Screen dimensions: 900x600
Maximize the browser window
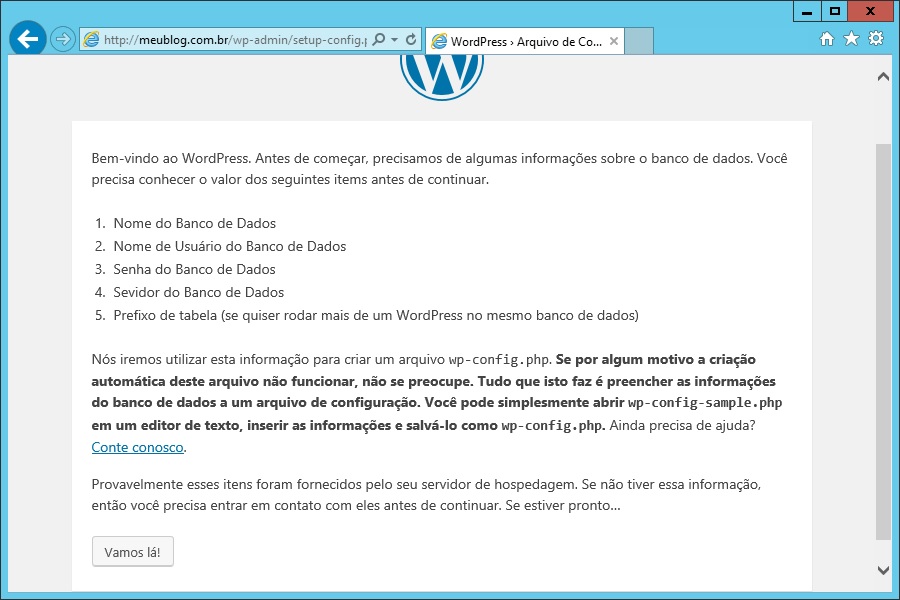(x=835, y=11)
